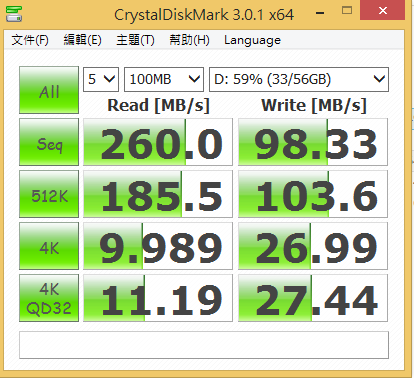This screenshot has height=378, width=414.
Task: Open the test count dropdown showing 5
Action: click(x=101, y=79)
